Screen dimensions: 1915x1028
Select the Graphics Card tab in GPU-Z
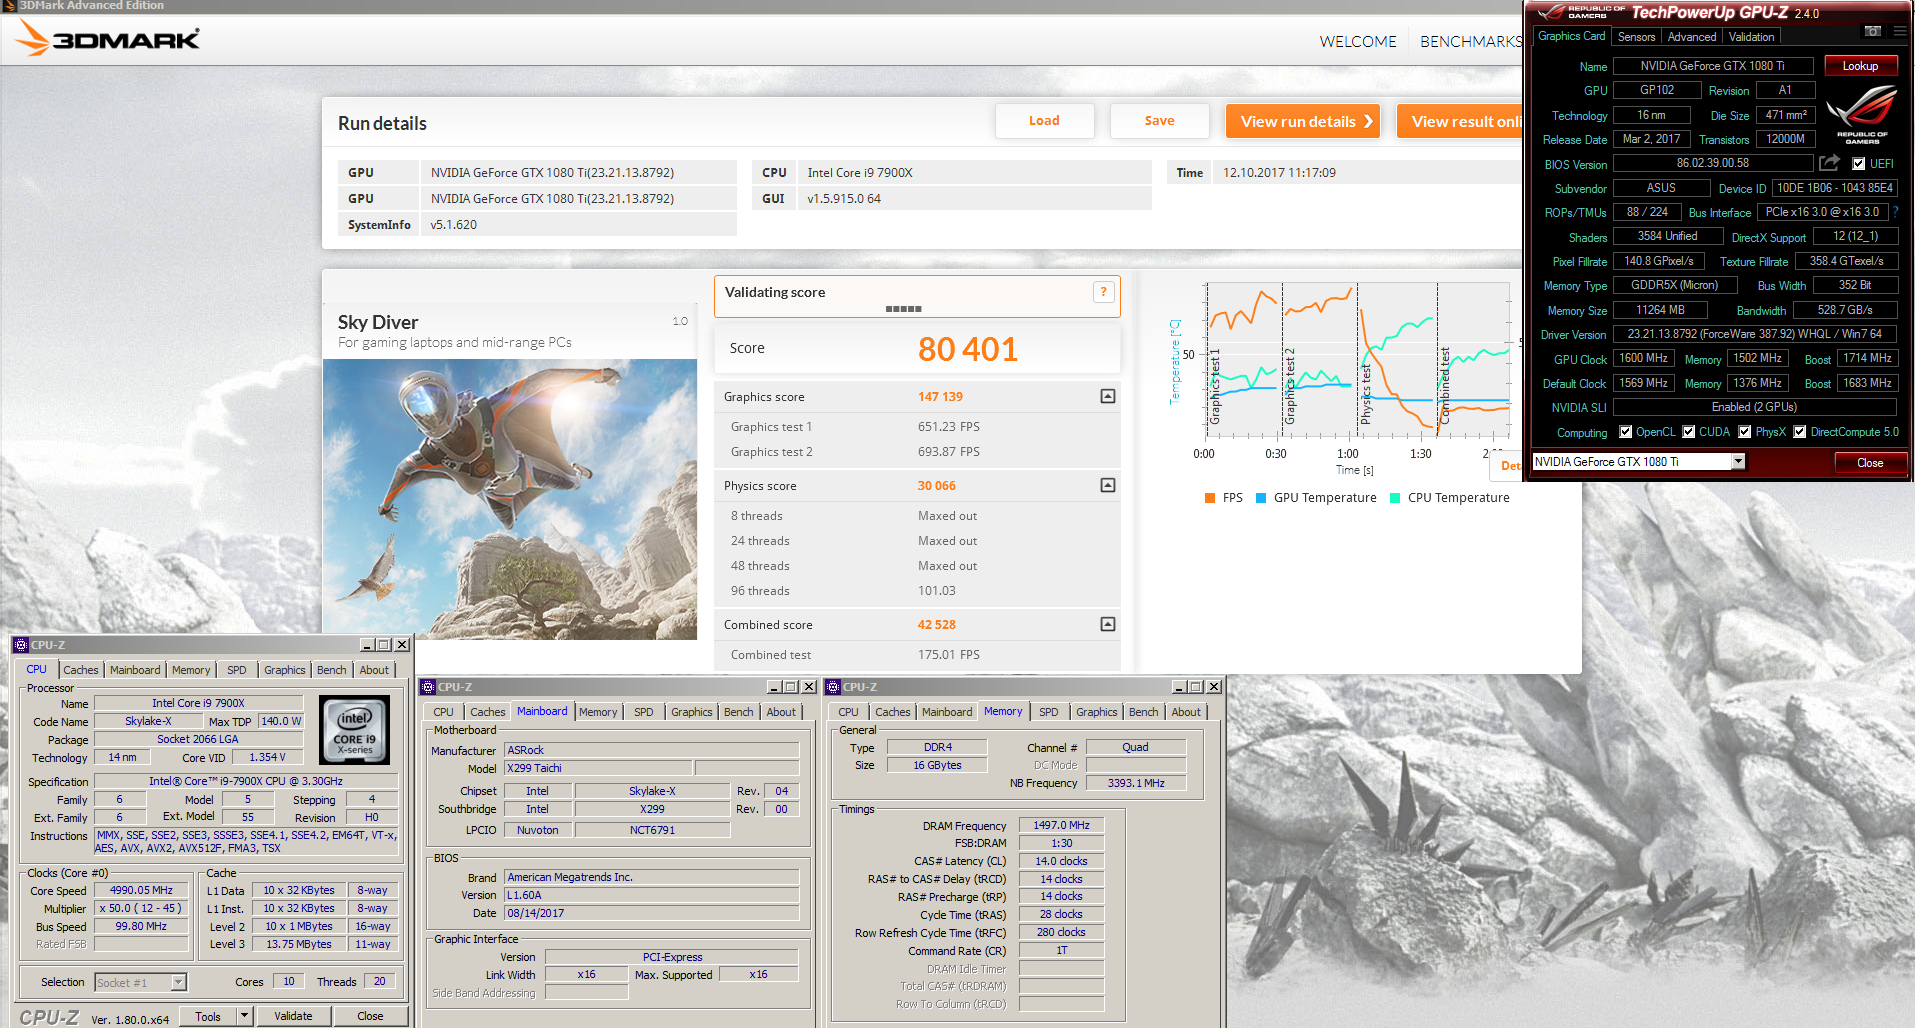click(1571, 36)
